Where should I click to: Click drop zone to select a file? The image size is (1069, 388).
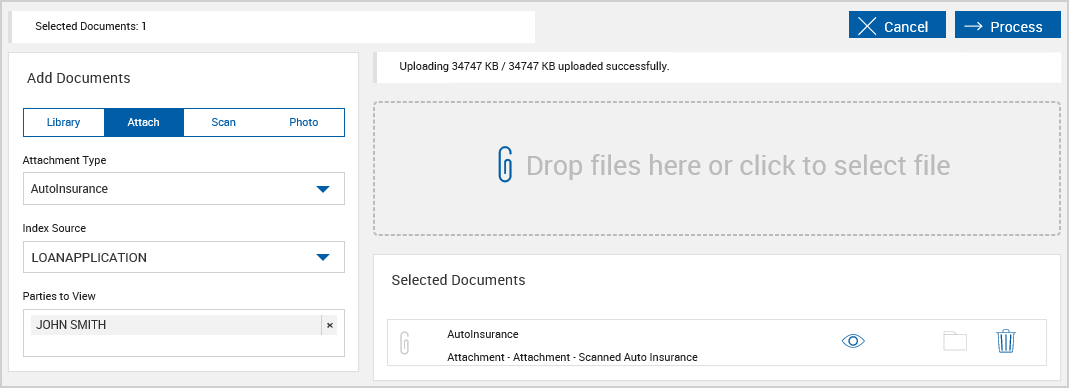(717, 168)
